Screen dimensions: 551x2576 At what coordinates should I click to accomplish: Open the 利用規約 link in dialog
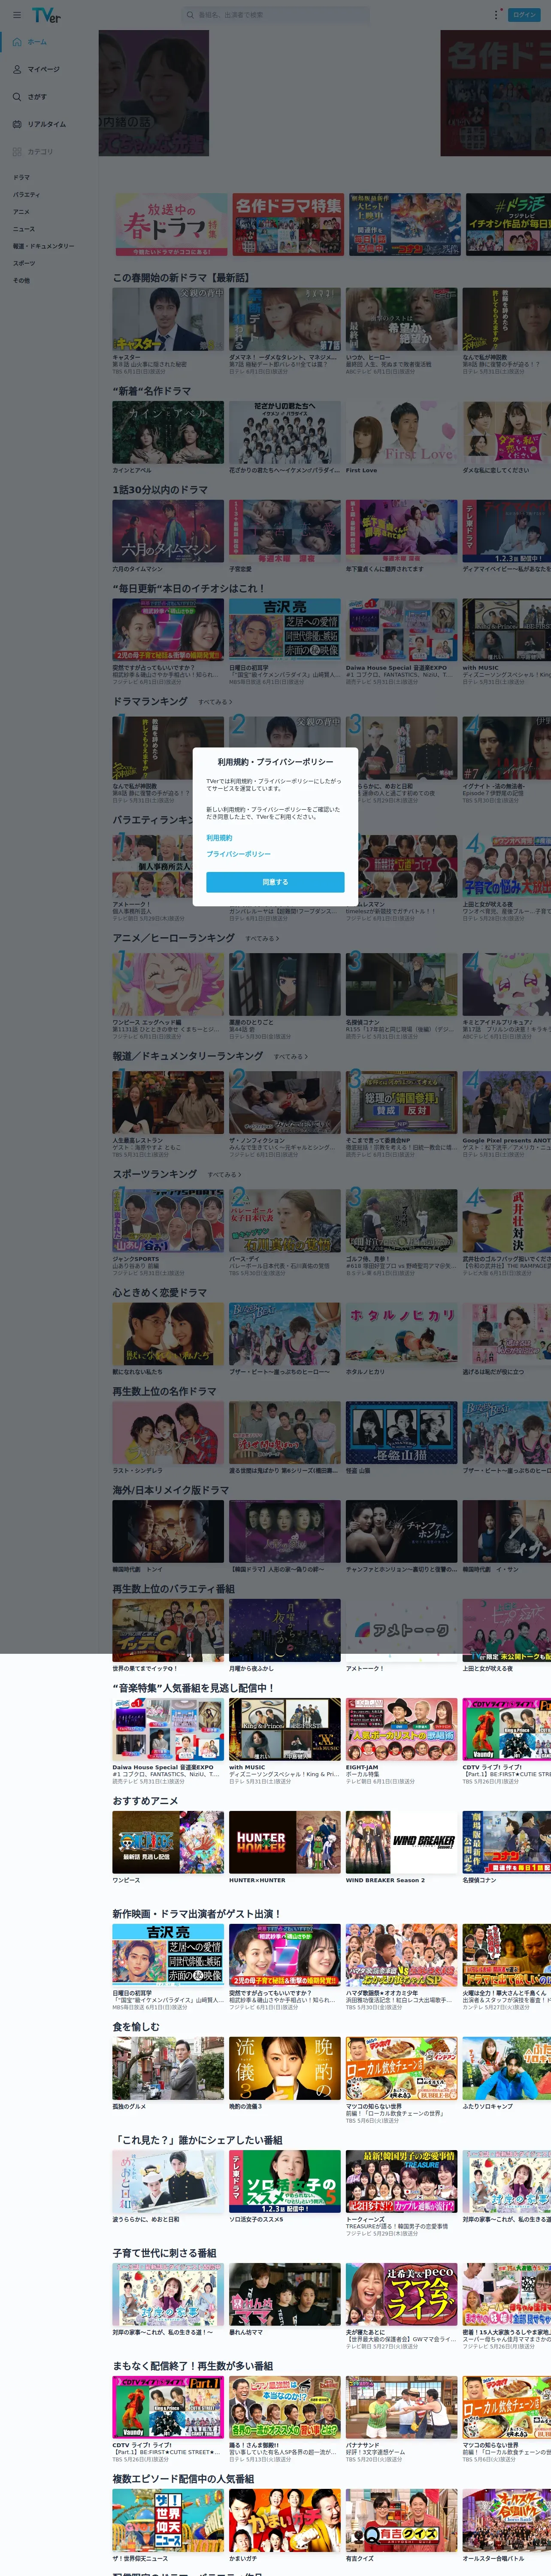(x=219, y=838)
